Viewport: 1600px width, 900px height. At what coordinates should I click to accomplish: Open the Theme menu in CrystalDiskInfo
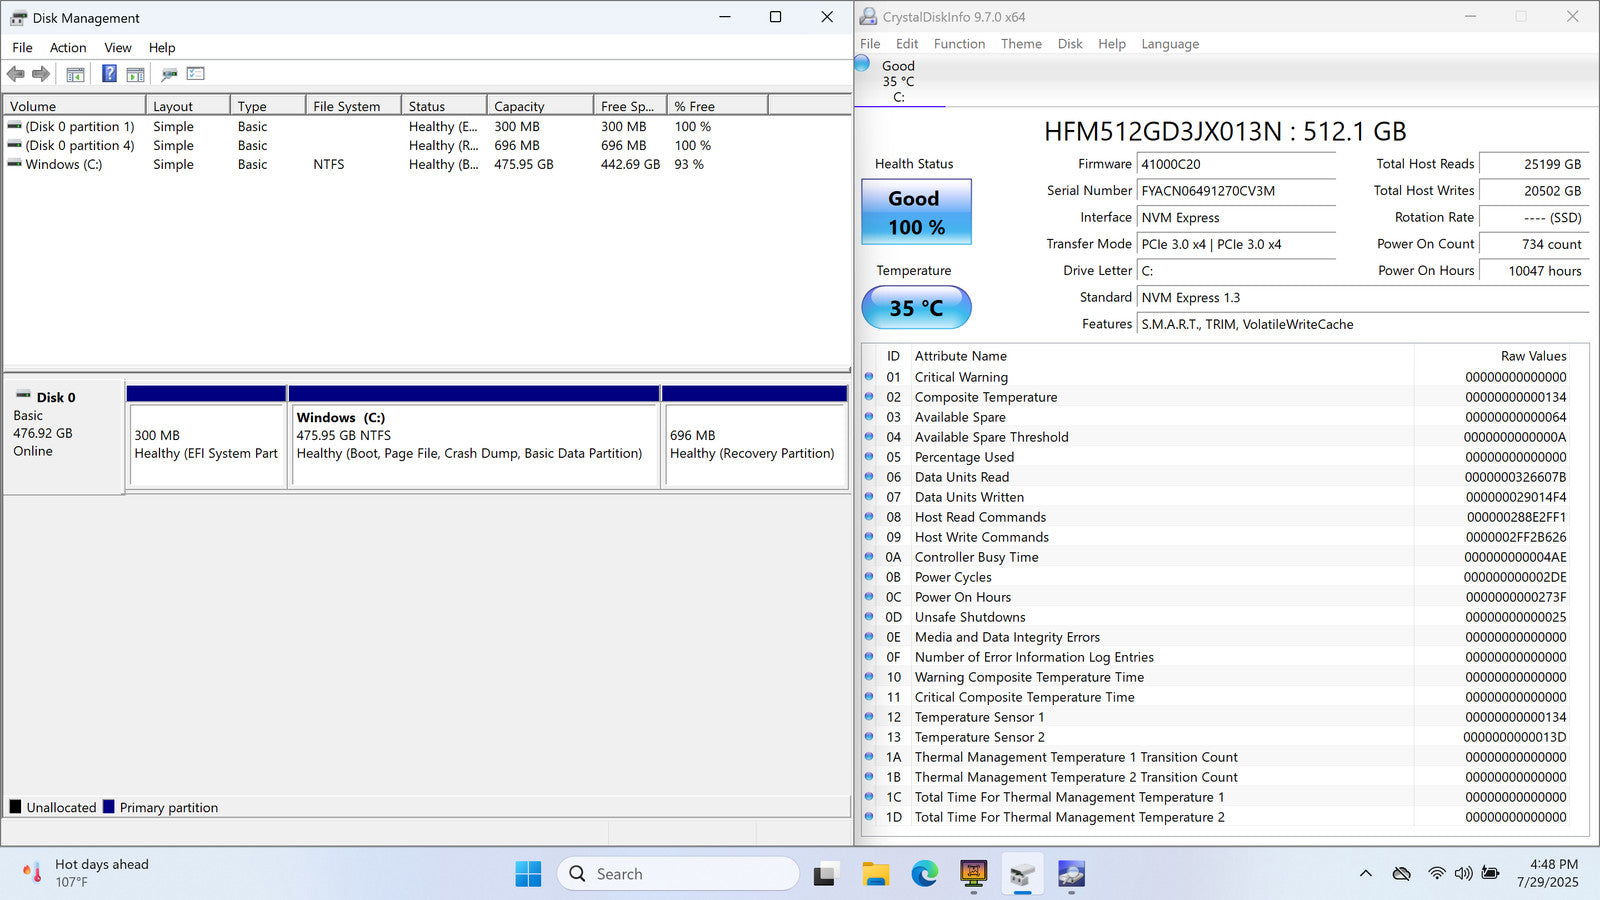coord(1021,44)
